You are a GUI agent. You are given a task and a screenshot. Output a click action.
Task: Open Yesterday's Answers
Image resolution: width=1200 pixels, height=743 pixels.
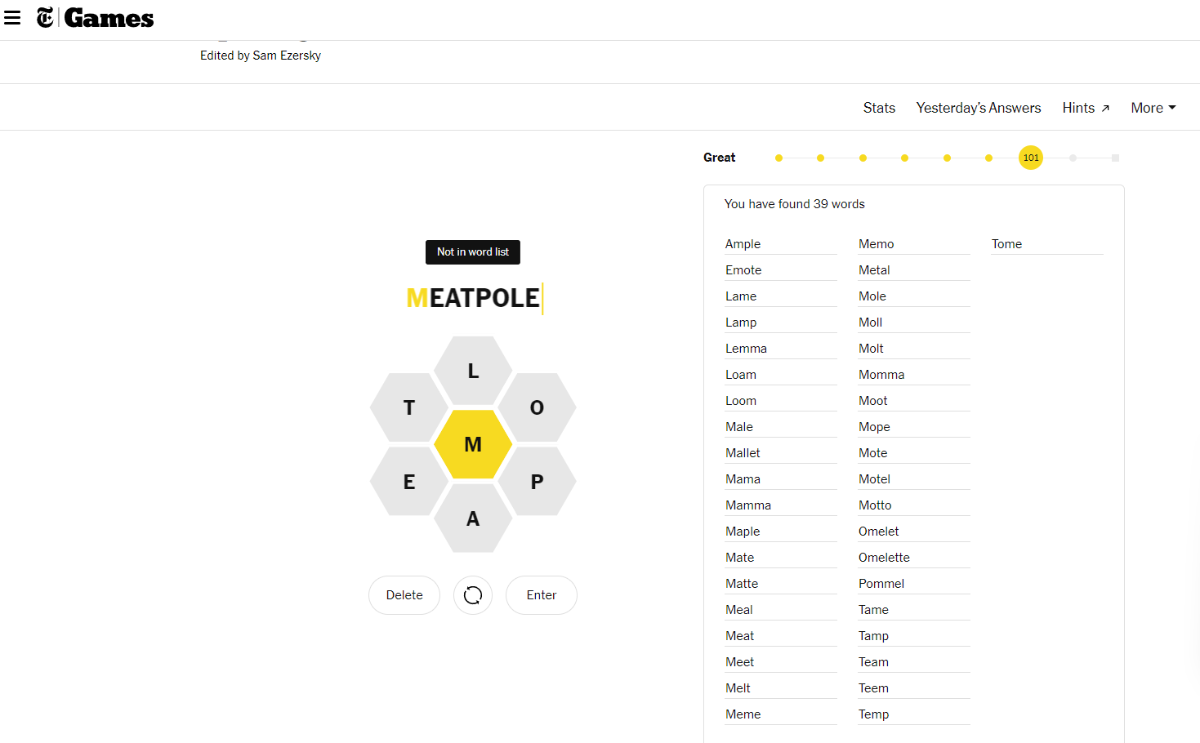978,108
